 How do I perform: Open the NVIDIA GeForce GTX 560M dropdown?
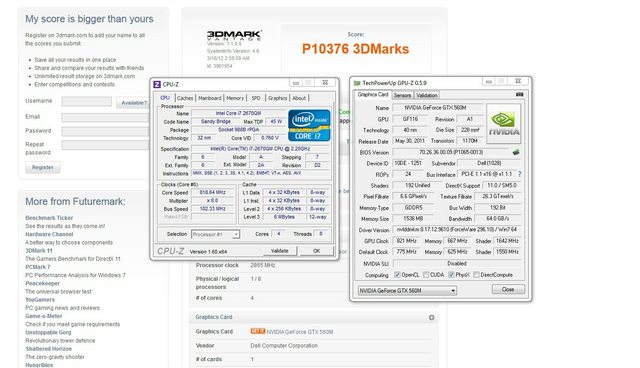pos(407,290)
